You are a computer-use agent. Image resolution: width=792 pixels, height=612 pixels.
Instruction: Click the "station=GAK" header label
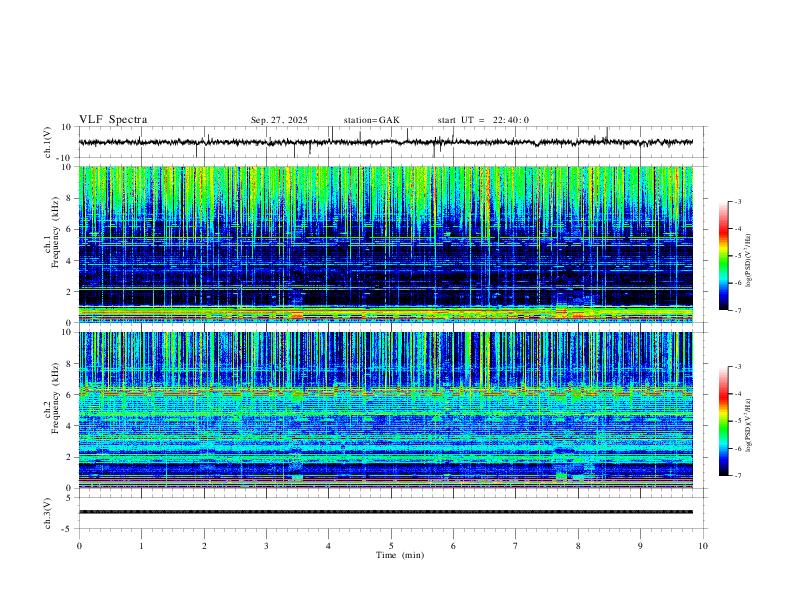(x=372, y=120)
